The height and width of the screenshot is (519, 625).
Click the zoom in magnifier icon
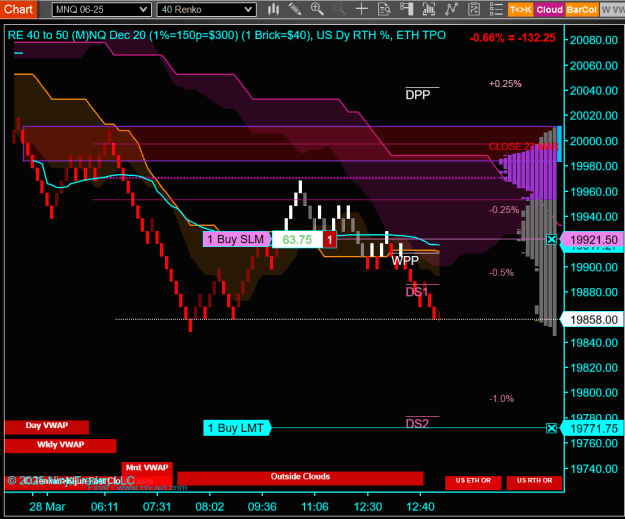pyautogui.click(x=317, y=9)
